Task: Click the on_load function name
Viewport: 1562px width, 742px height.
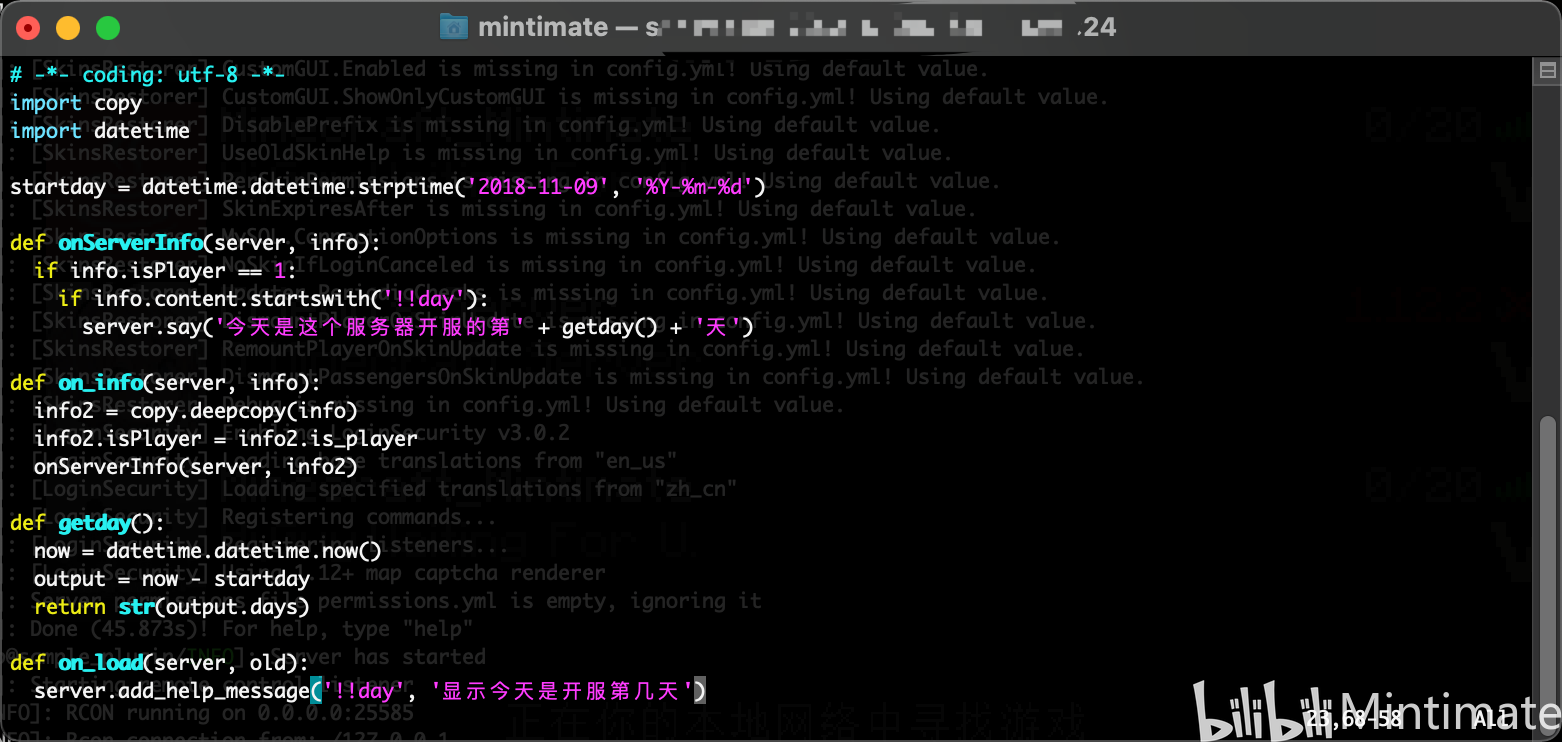Action: (x=100, y=662)
